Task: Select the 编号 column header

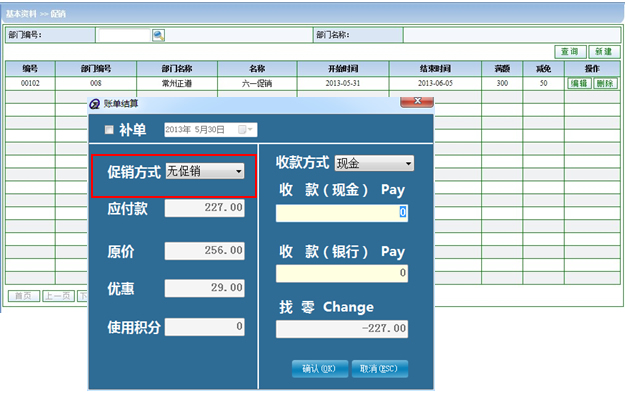Action: 30,69
